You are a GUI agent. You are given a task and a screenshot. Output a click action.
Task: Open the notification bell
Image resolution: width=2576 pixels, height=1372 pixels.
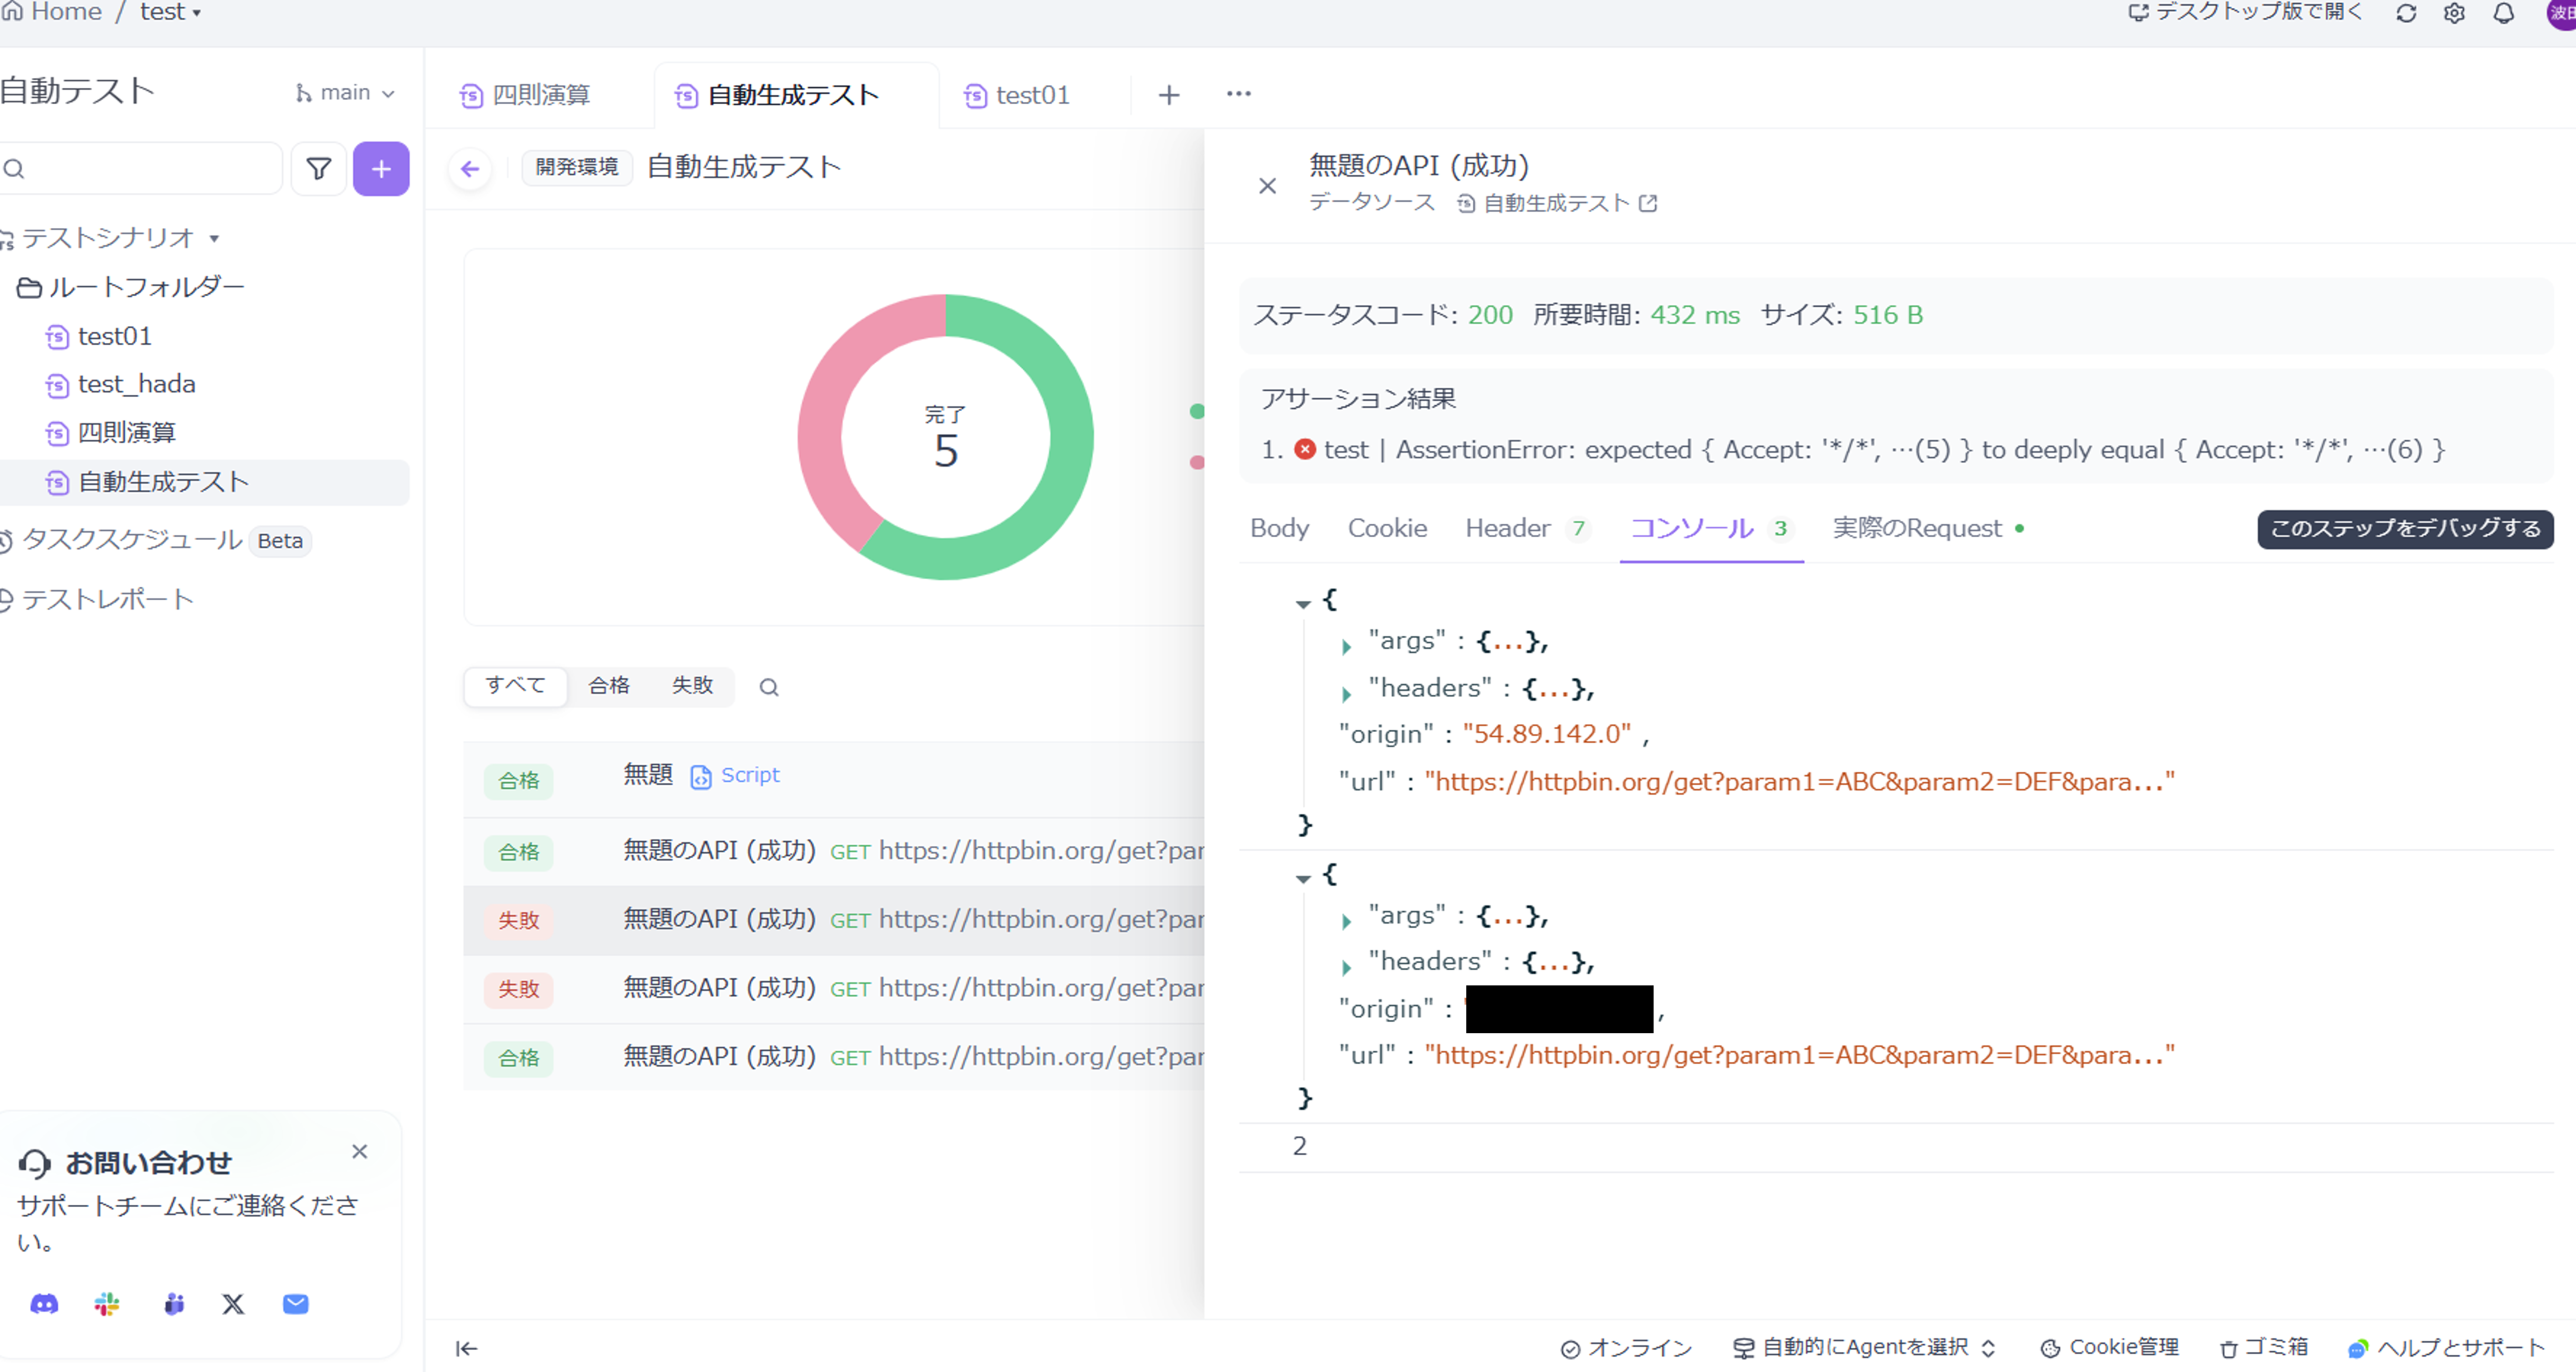click(x=2503, y=14)
